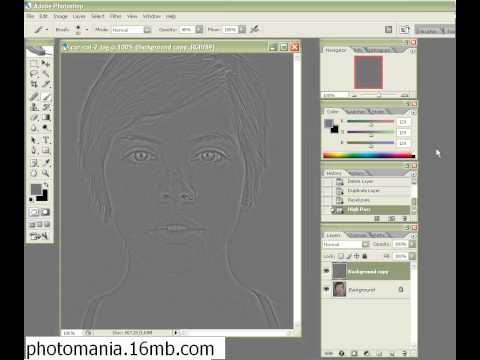The height and width of the screenshot is (360, 480).
Task: Open the Layers panel options menu
Action: point(413,236)
